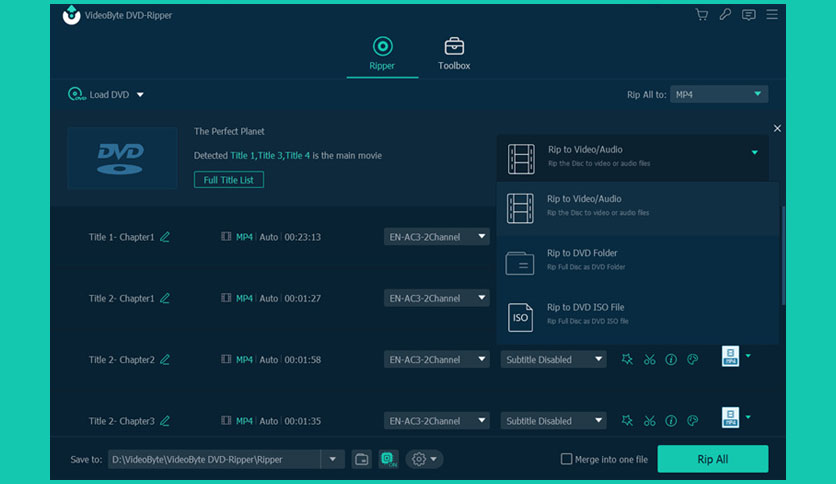The image size is (836, 484).
Task: Choose Rip to Video/Audio from the list
Action: (637, 208)
